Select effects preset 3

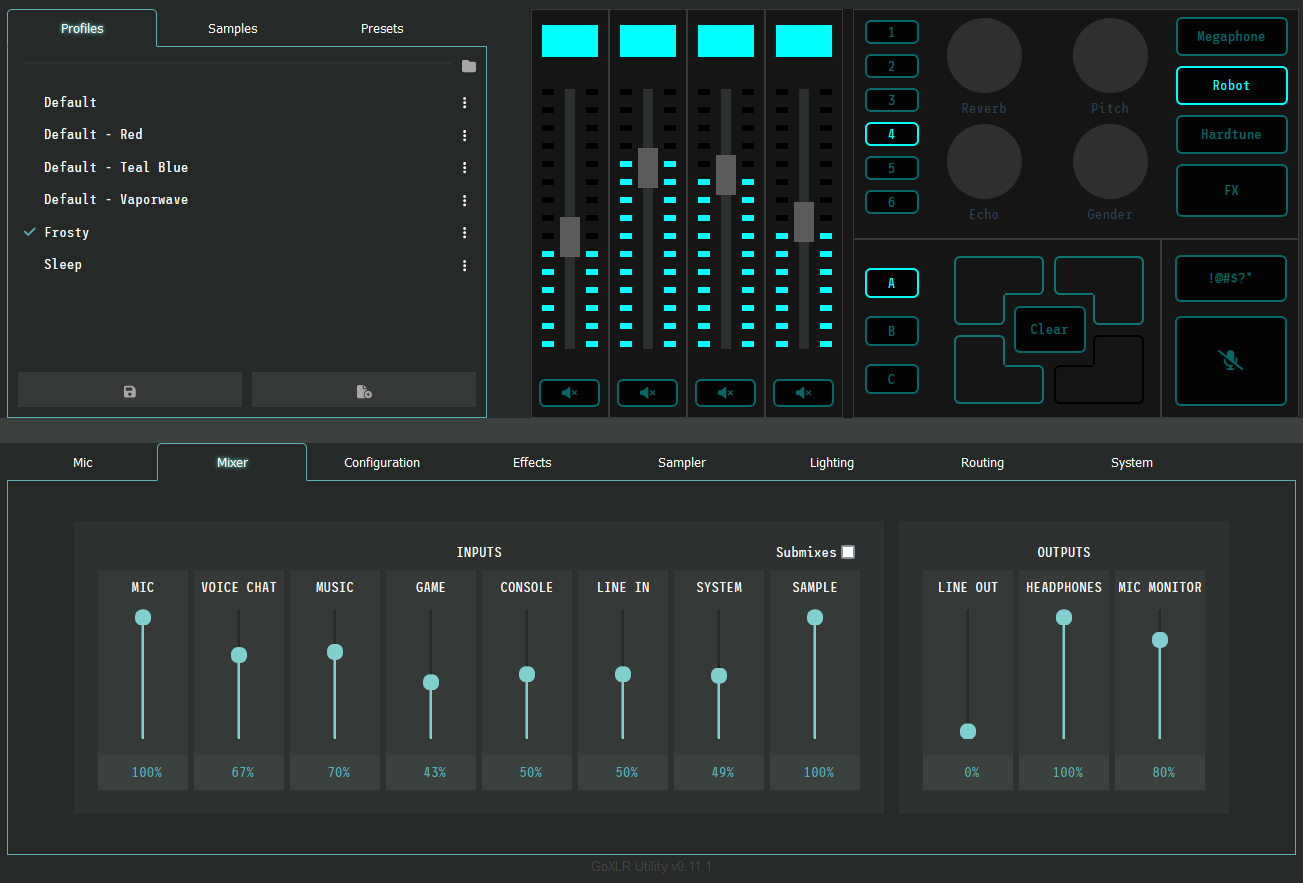[x=892, y=100]
